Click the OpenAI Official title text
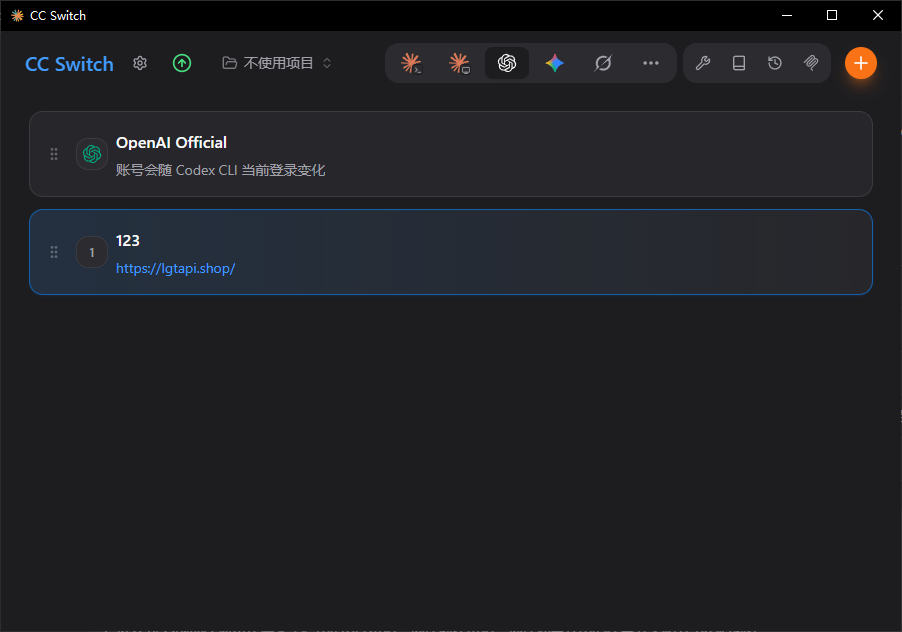Viewport: 902px width, 632px height. [171, 143]
